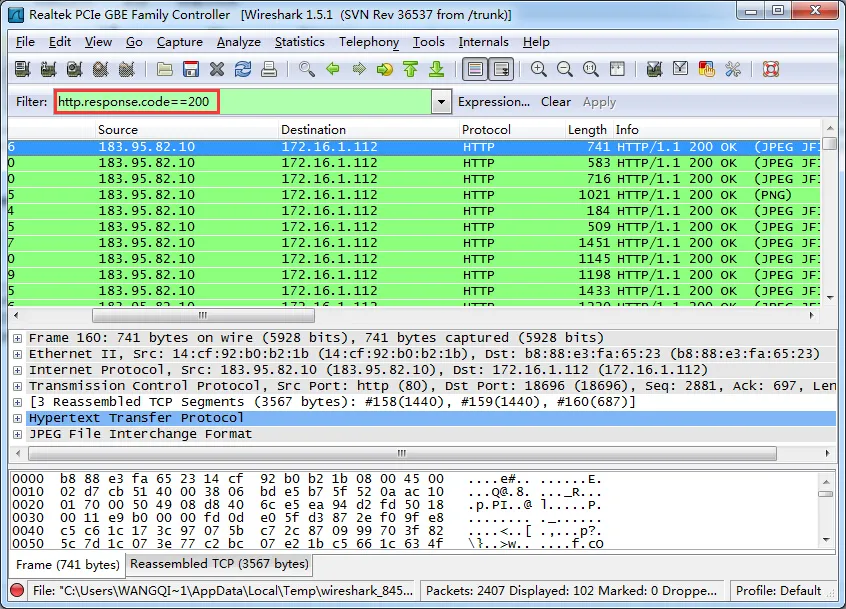The image size is (846, 609).
Task: Find a packet magnifier icon
Action: [x=306, y=69]
